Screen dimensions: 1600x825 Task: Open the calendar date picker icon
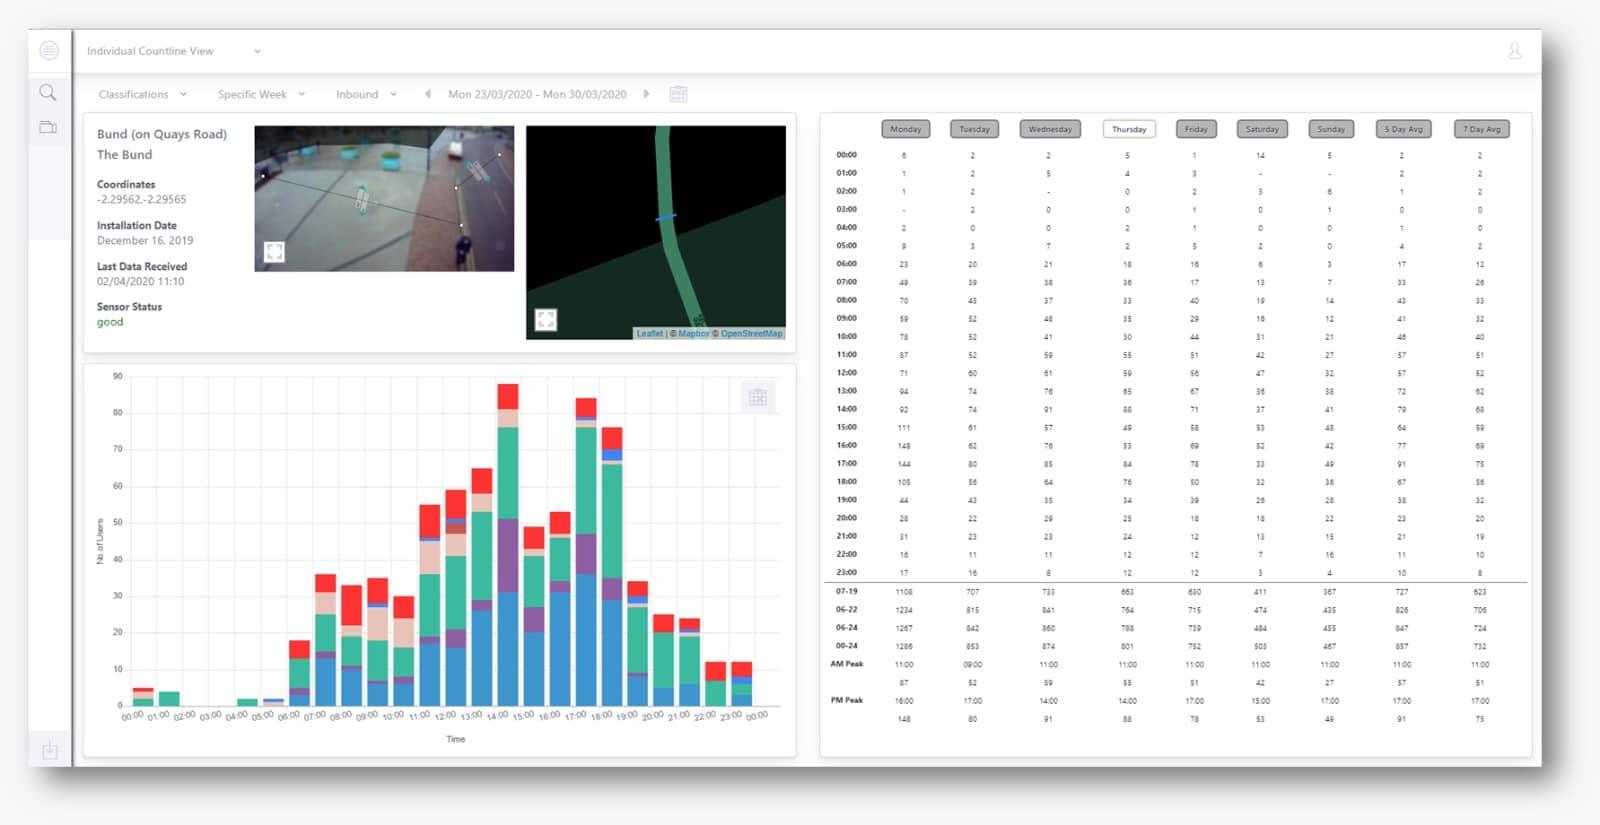[678, 94]
